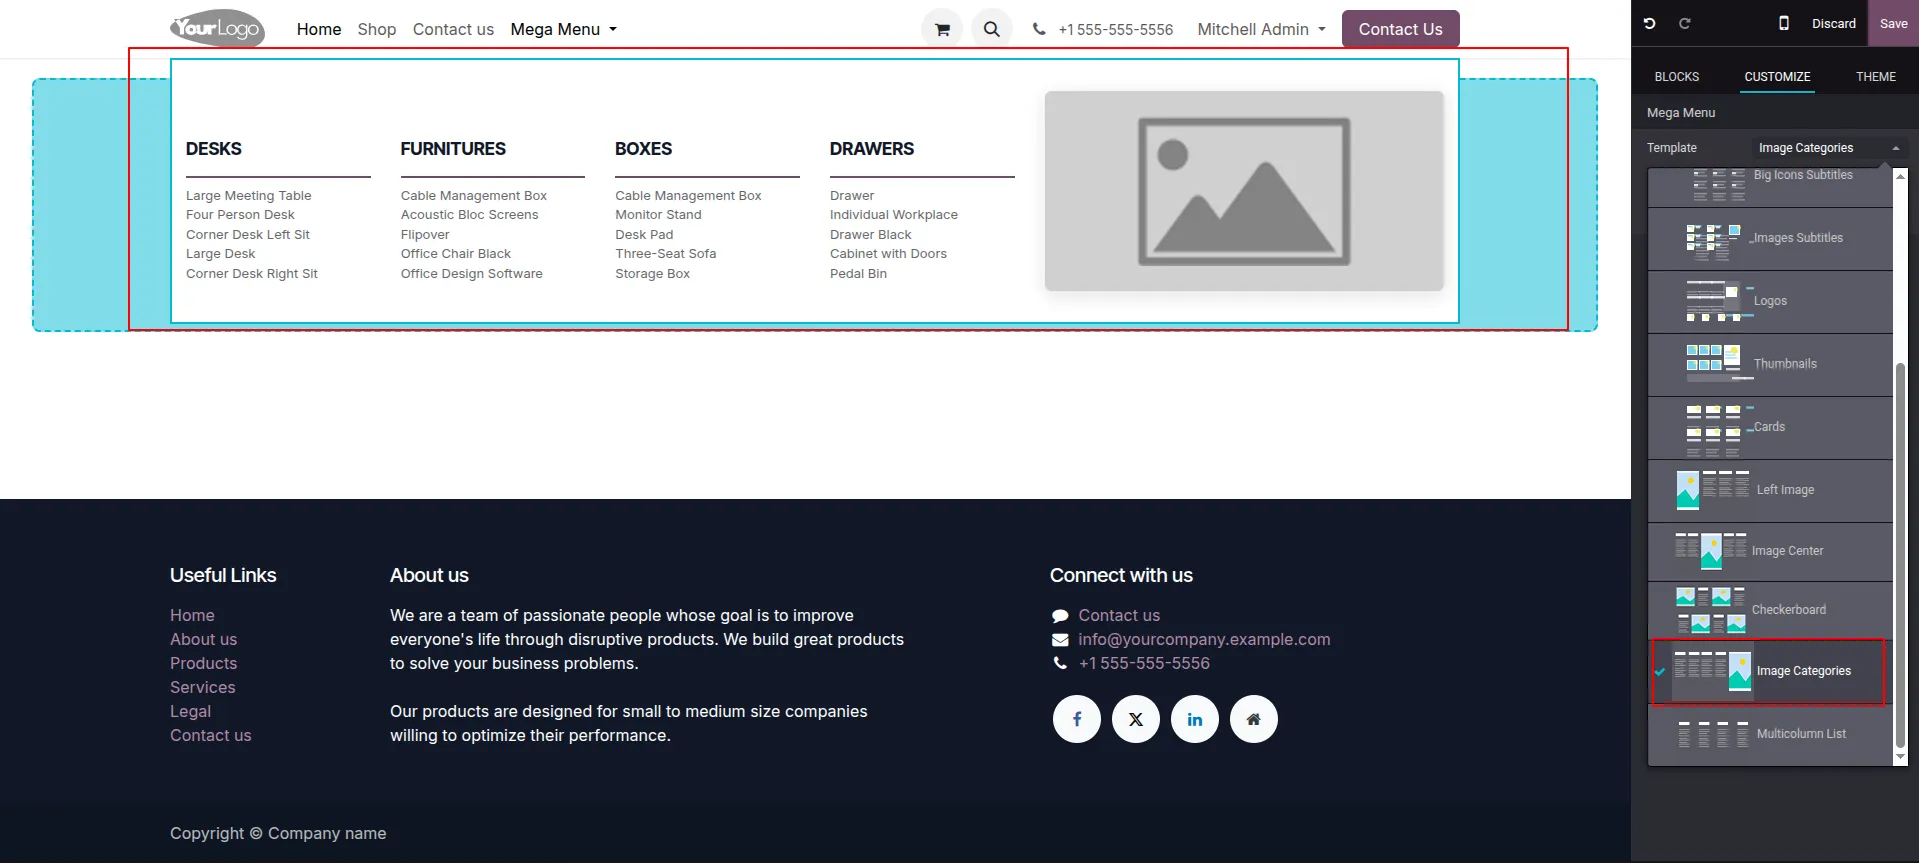
Task: Click the home icon in footer
Action: click(x=1254, y=719)
